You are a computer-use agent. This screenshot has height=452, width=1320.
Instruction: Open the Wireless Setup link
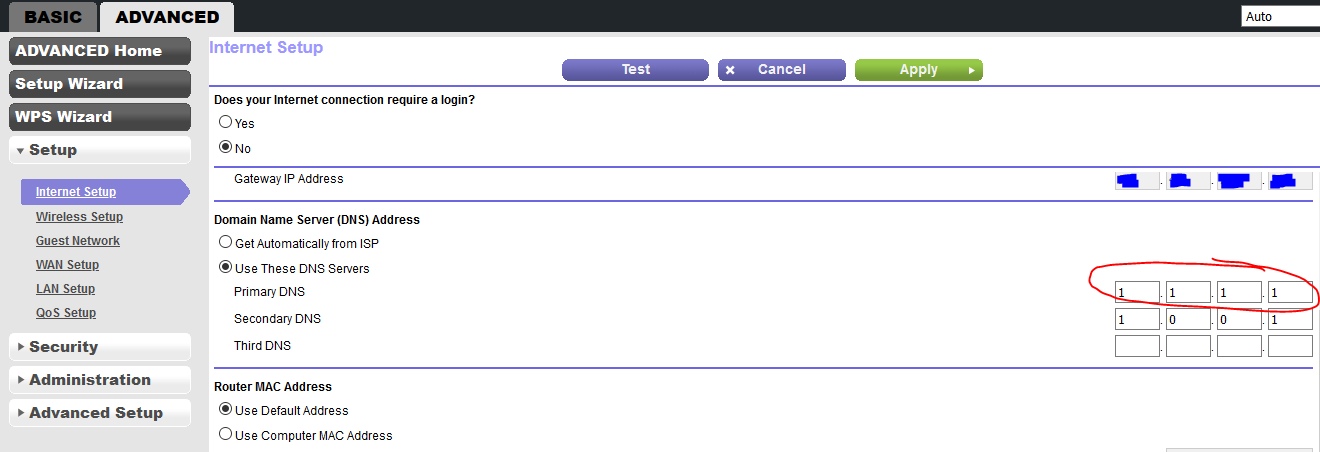pyautogui.click(x=79, y=217)
